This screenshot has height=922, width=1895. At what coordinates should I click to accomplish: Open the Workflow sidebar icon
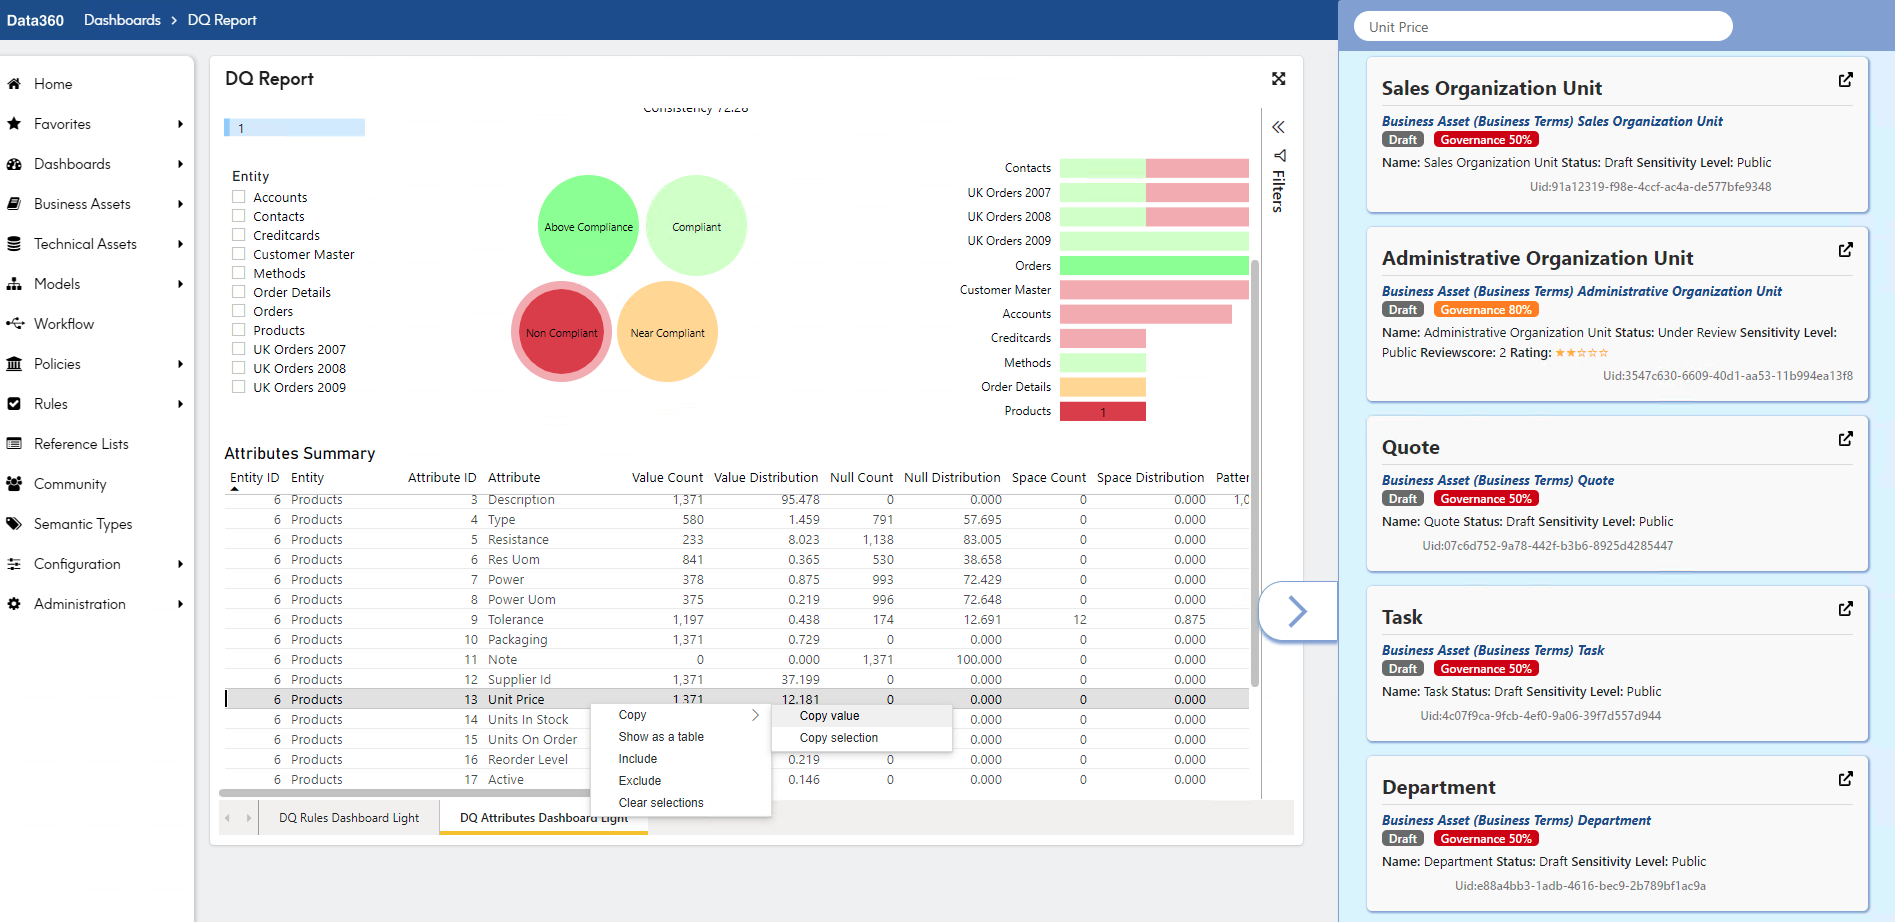[15, 324]
